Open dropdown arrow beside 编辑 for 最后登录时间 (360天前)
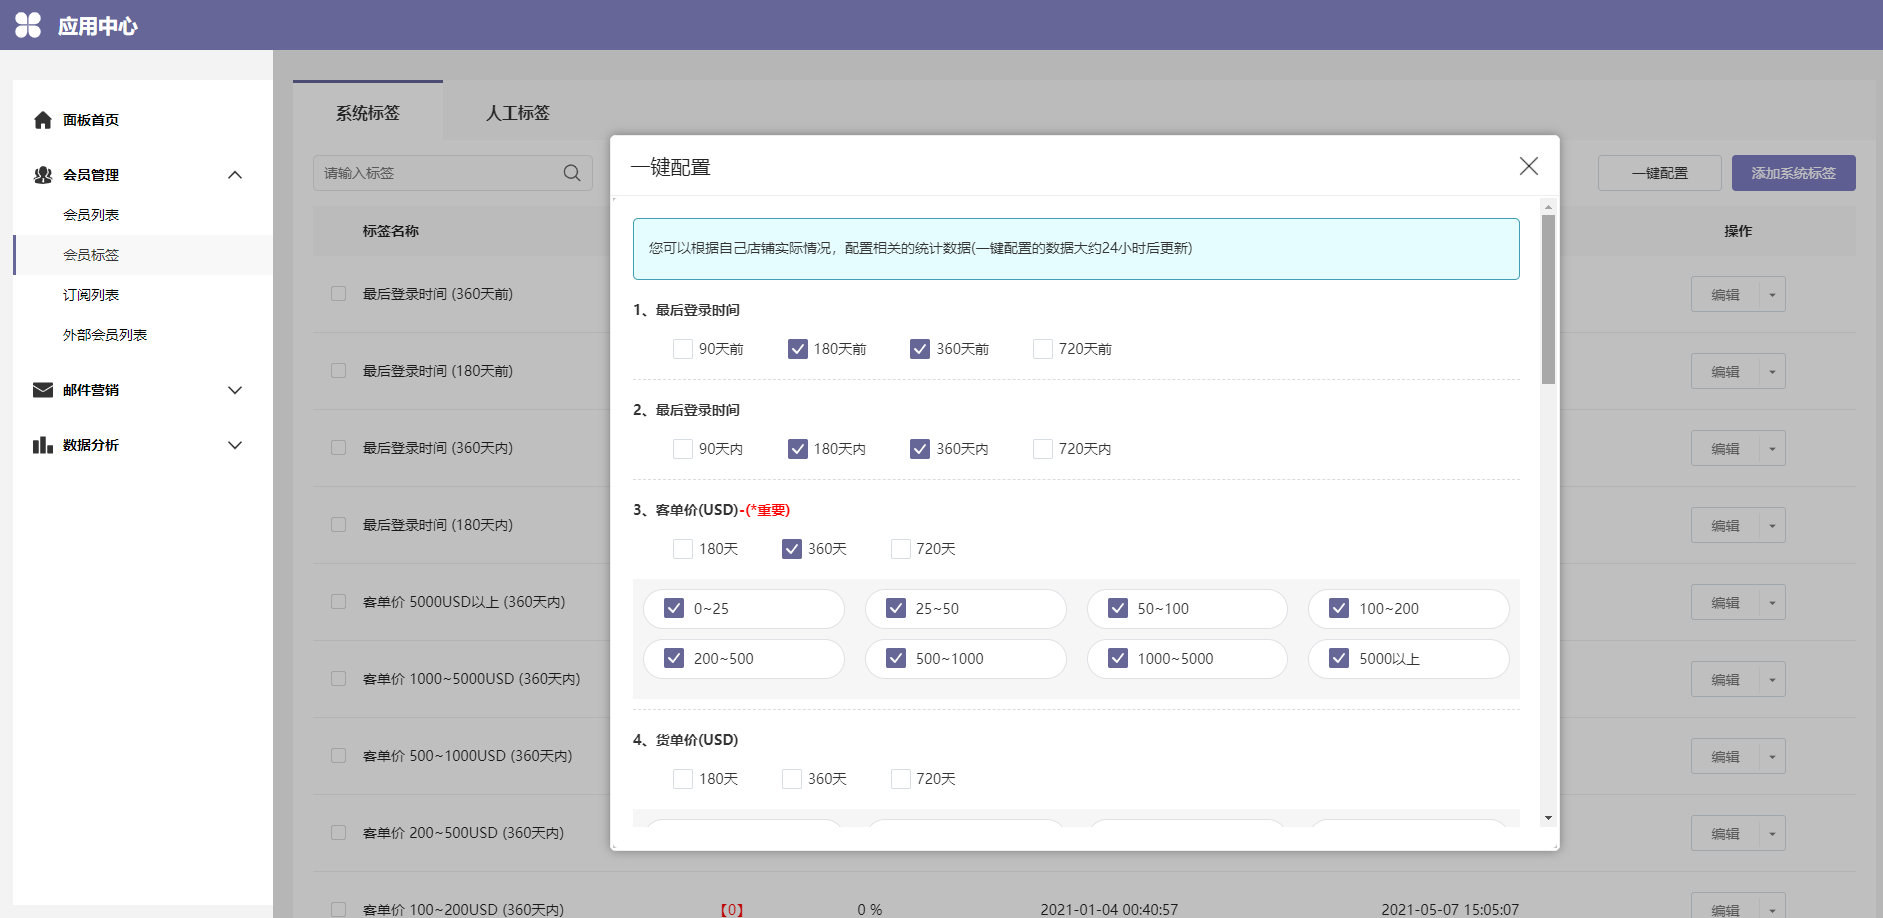The width and height of the screenshot is (1883, 918). pos(1772,295)
